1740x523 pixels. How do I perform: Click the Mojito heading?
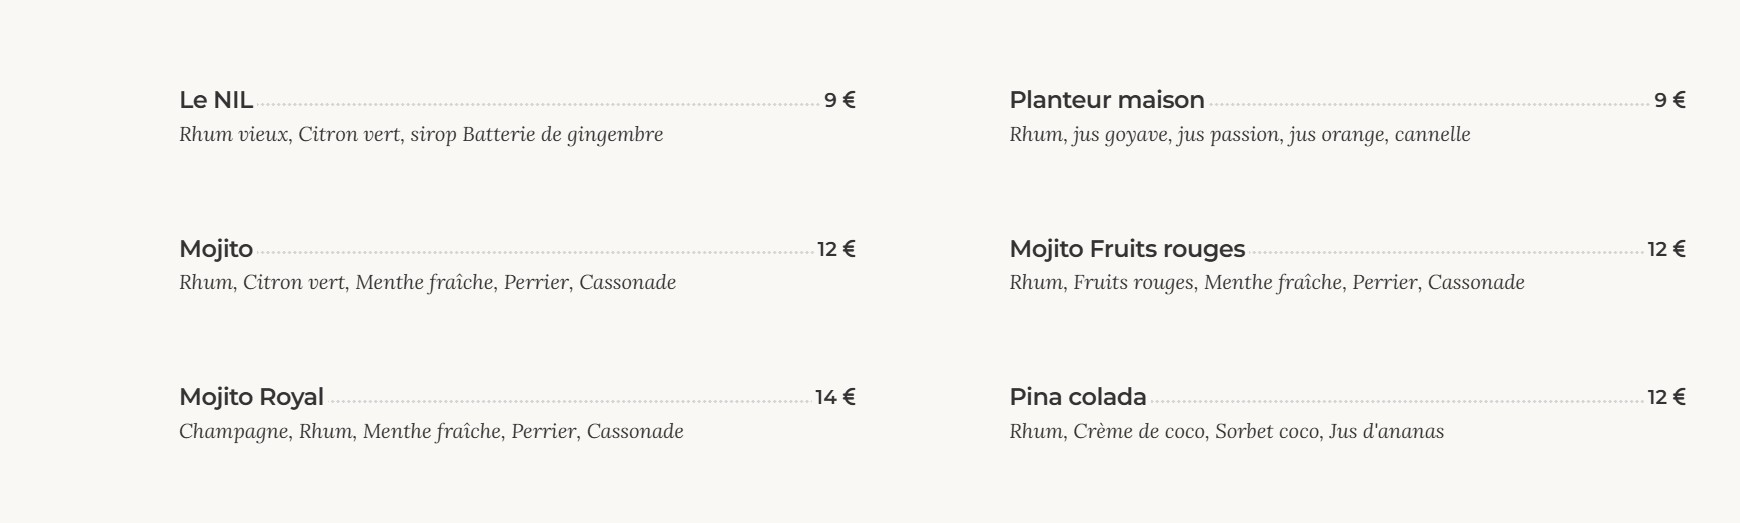pyautogui.click(x=216, y=249)
